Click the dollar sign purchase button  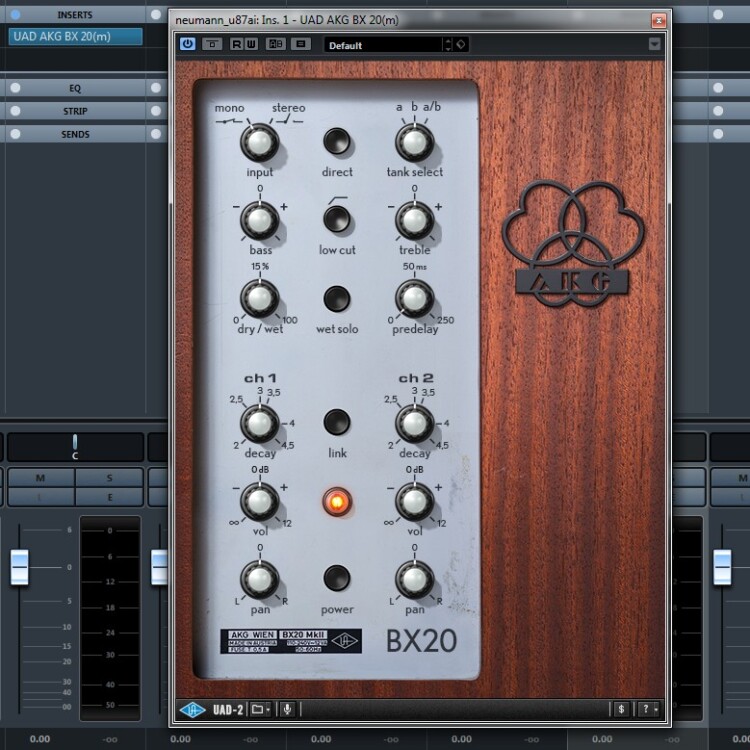pos(621,709)
